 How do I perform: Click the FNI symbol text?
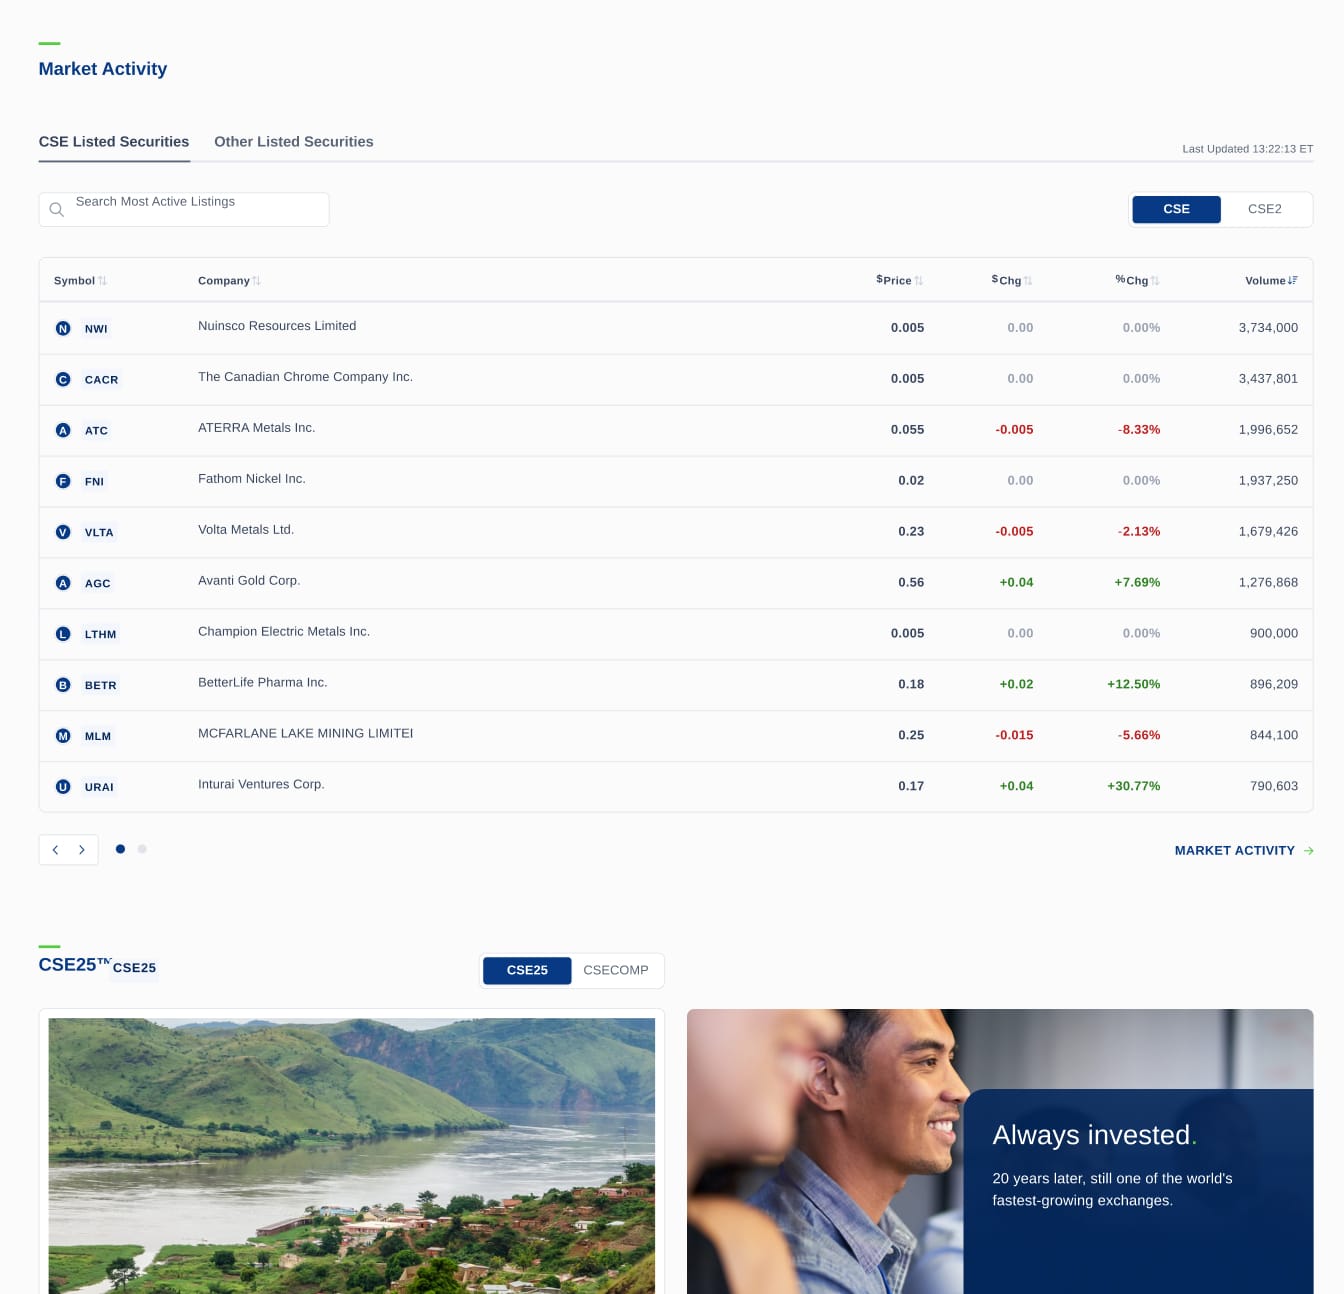coord(94,482)
